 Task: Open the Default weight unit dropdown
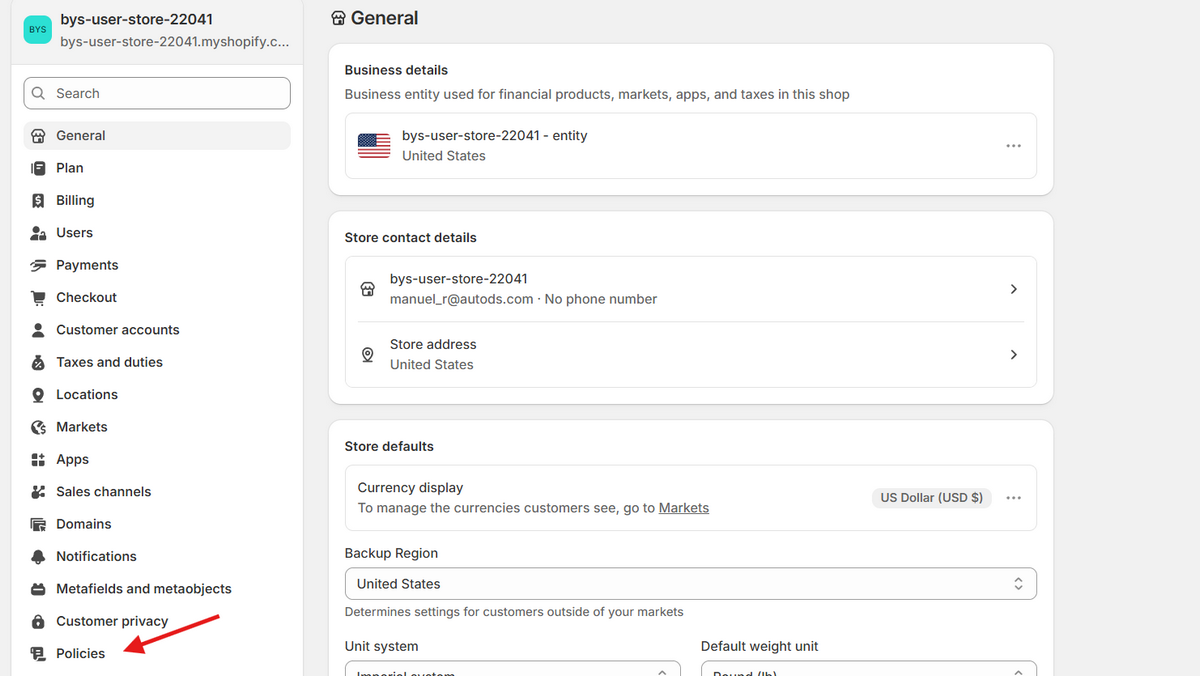868,668
